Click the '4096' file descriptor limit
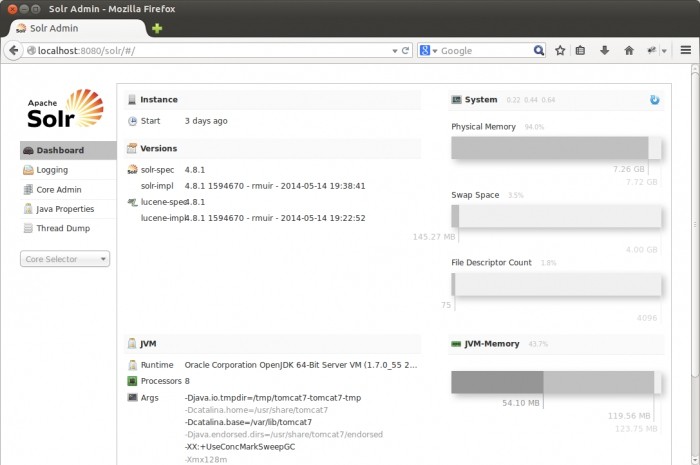The height and width of the screenshot is (465, 700). 647,318
